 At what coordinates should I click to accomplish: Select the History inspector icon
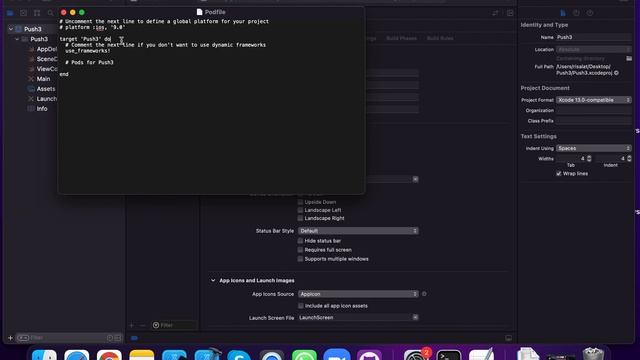tap(576, 13)
